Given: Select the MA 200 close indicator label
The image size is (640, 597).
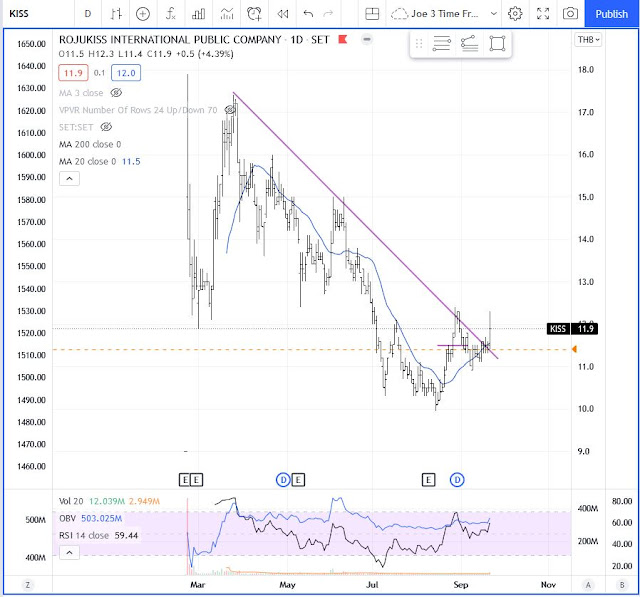Looking at the screenshot, I should pos(90,144).
